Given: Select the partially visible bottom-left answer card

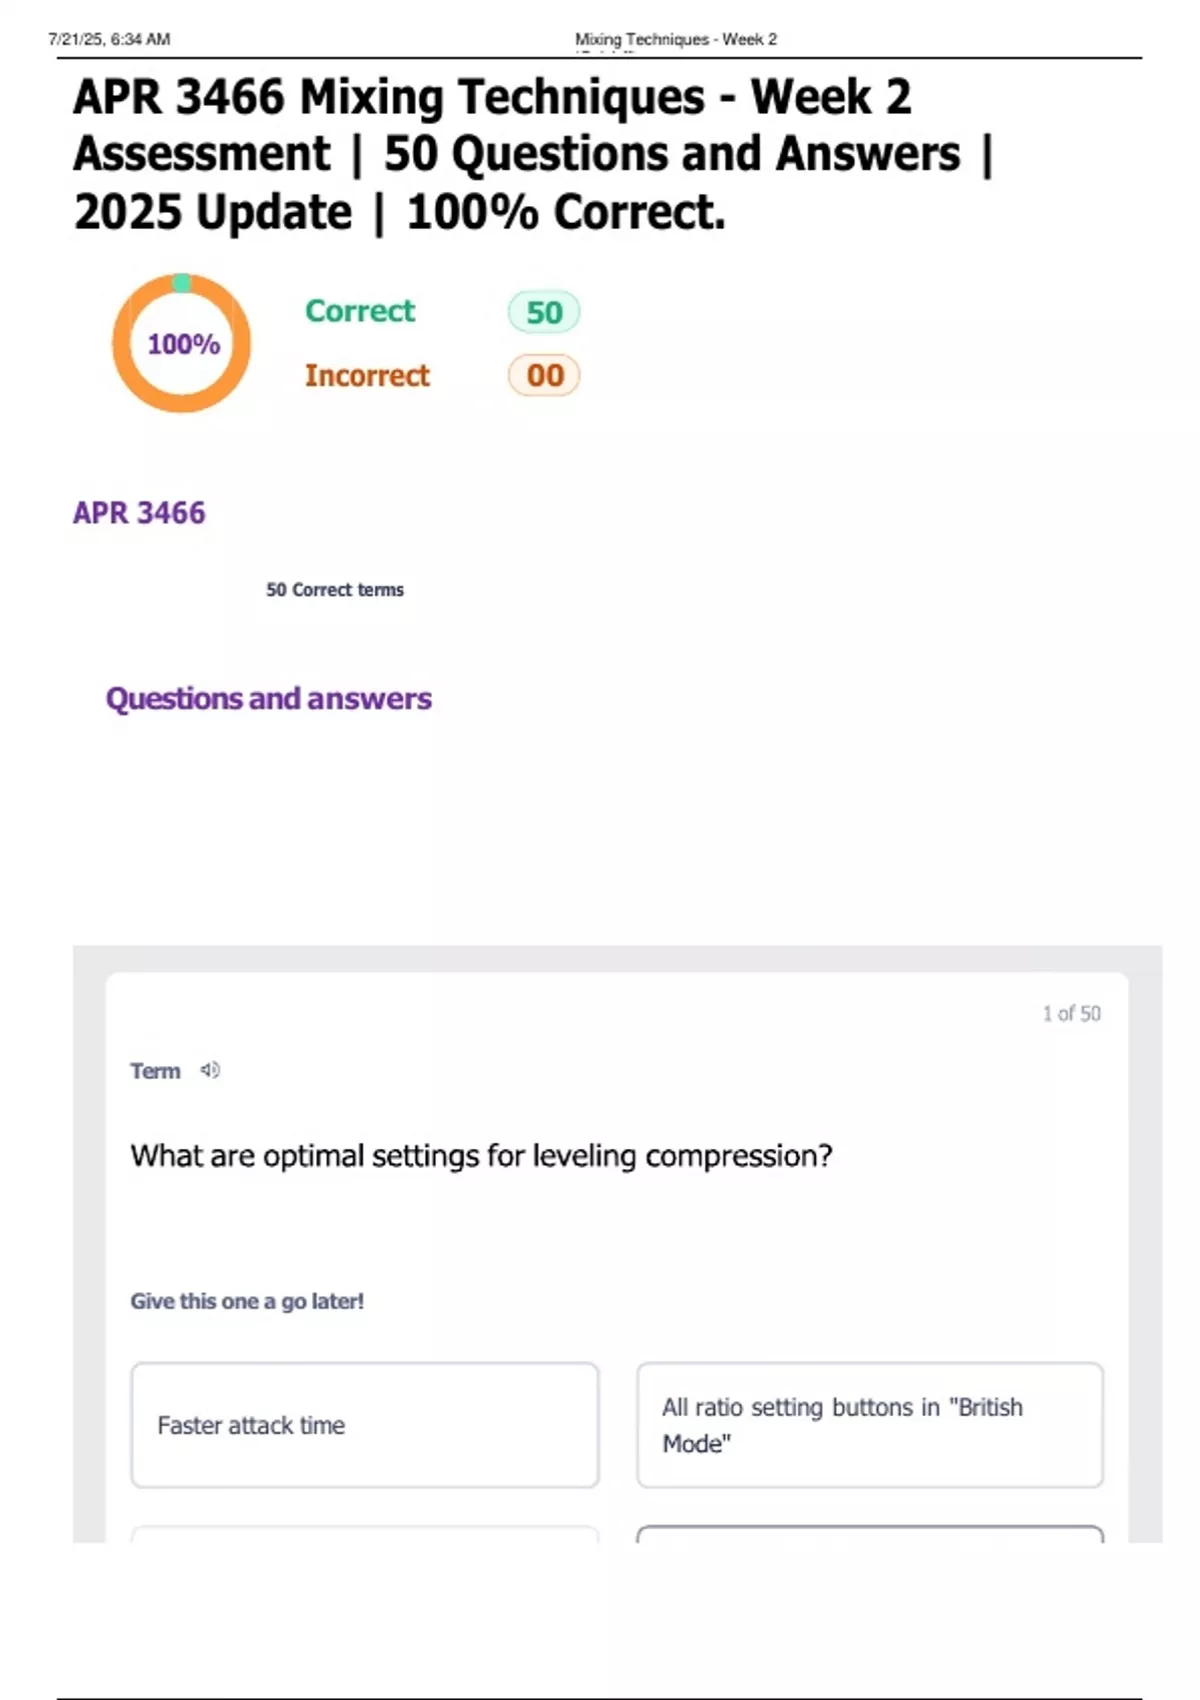Looking at the screenshot, I should click(x=363, y=1545).
